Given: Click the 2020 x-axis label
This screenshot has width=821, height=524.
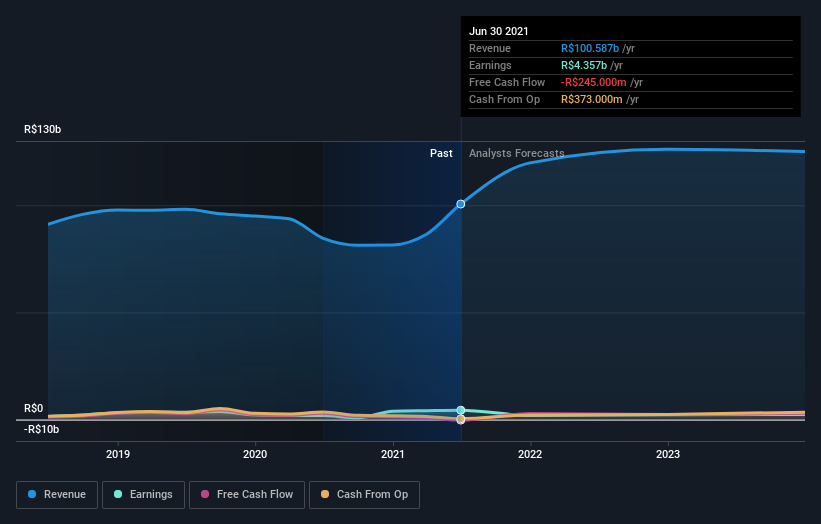Looking at the screenshot, I should pos(255,454).
